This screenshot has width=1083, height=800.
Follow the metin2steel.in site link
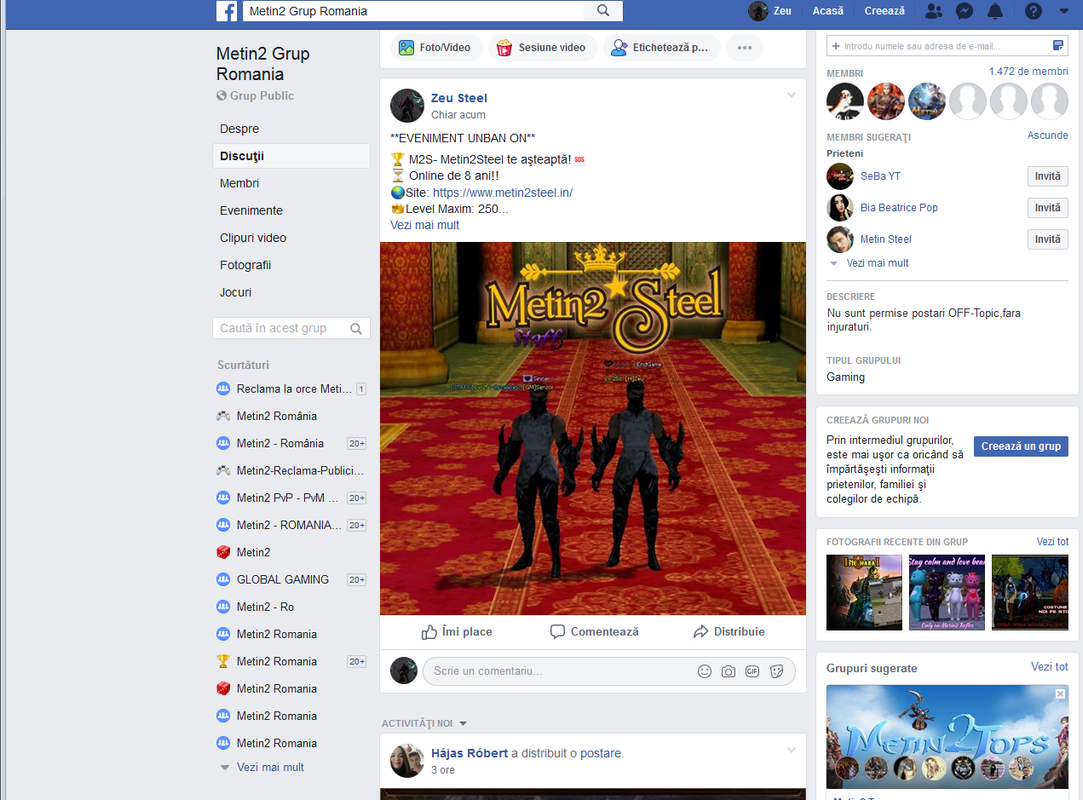(x=502, y=193)
